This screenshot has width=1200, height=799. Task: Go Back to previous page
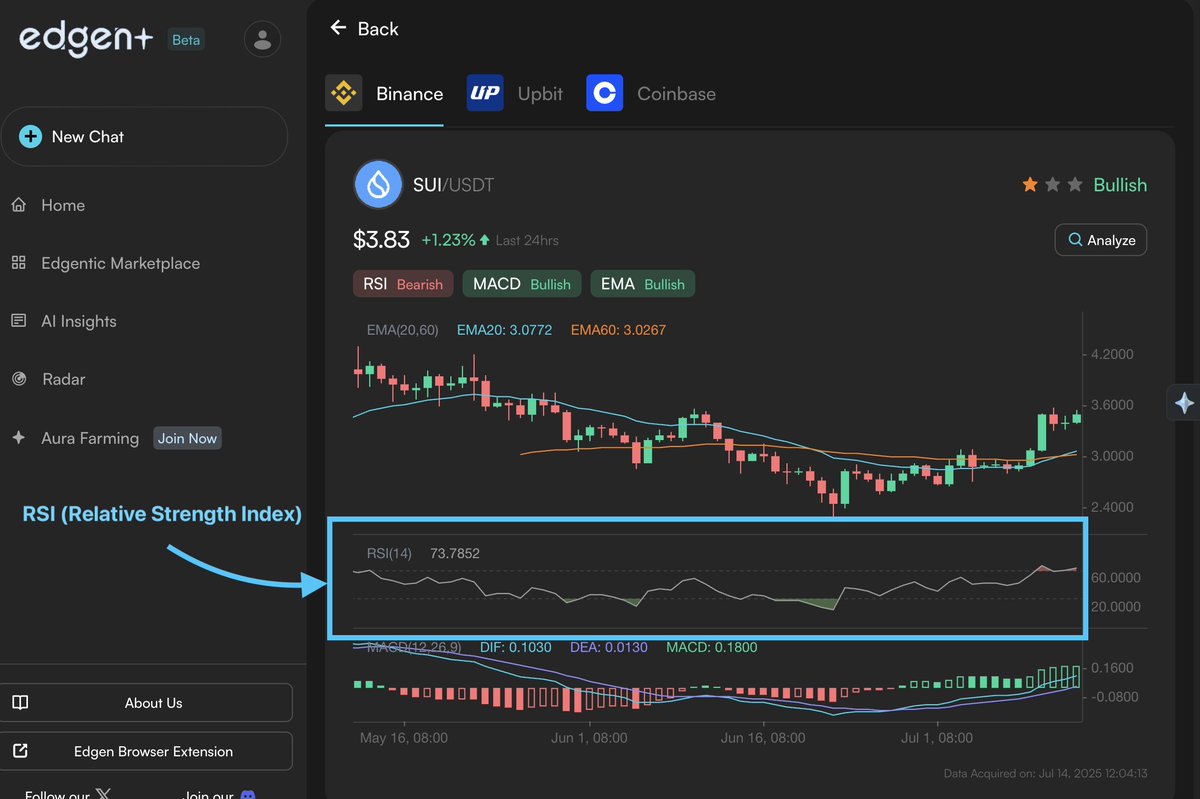point(364,28)
